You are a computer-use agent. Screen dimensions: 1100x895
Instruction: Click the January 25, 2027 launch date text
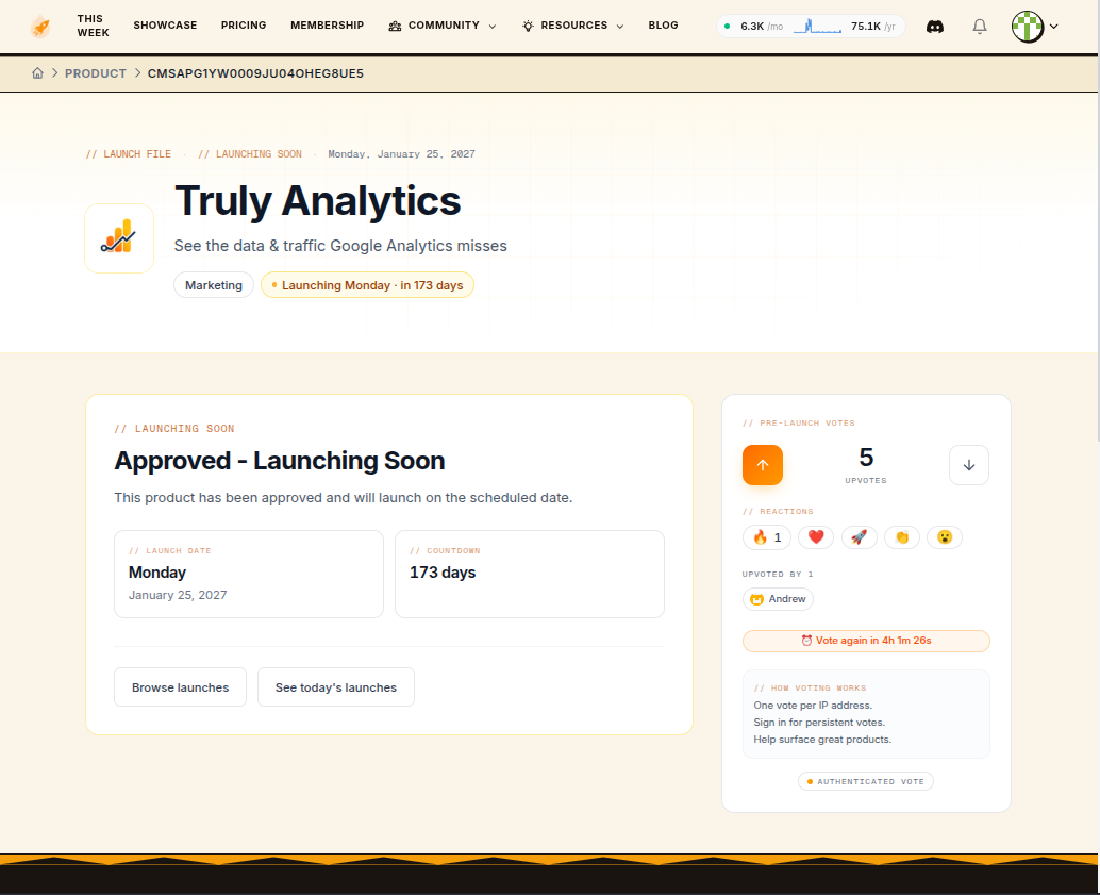click(x=178, y=595)
